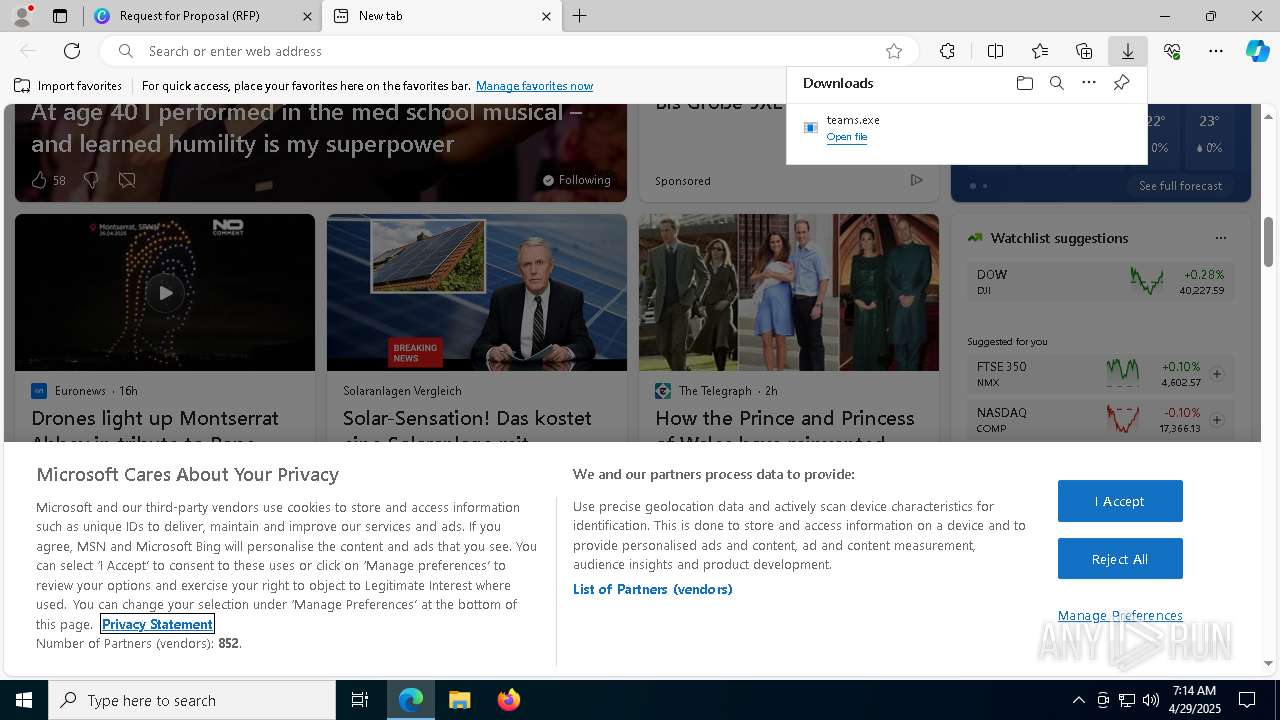1280x720 pixels.
Task: Open List of Partners (vendors) link
Action: coord(653,589)
